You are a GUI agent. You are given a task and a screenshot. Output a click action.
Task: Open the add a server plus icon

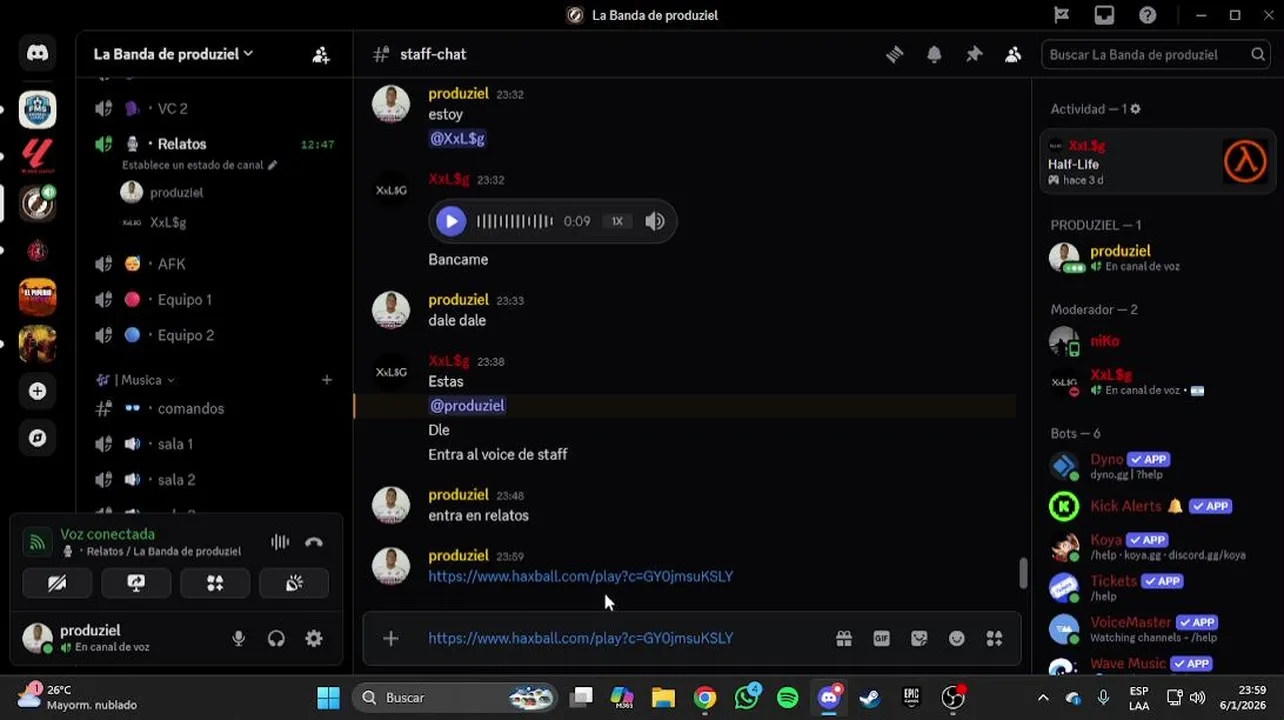pos(37,391)
